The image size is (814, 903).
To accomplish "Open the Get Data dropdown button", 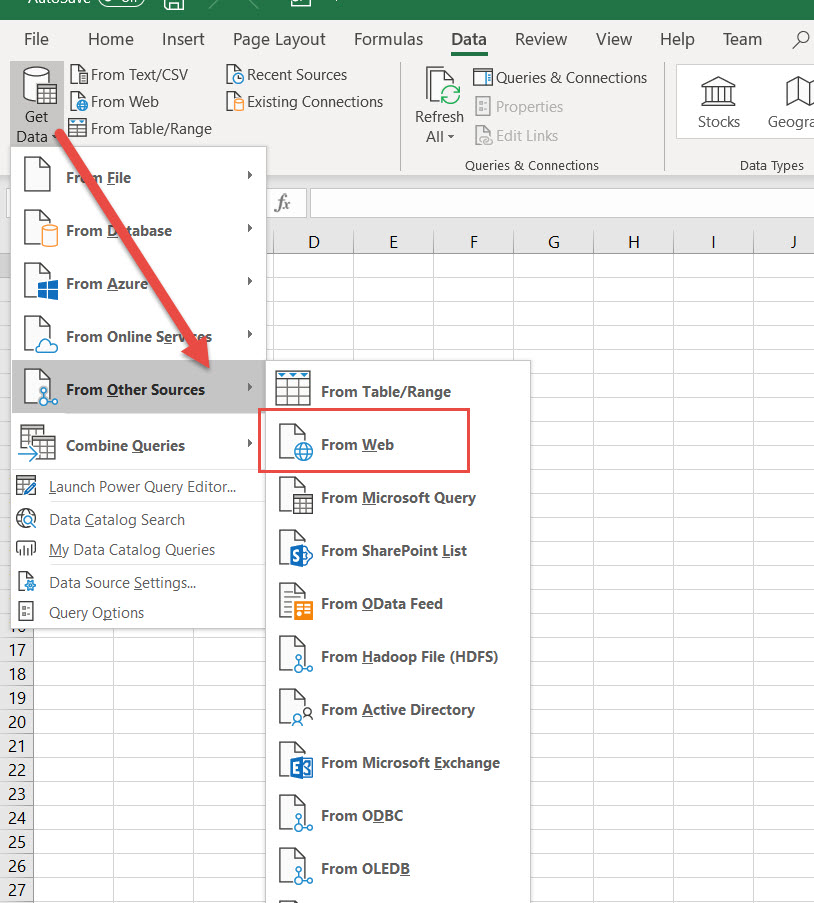I will (36, 104).
